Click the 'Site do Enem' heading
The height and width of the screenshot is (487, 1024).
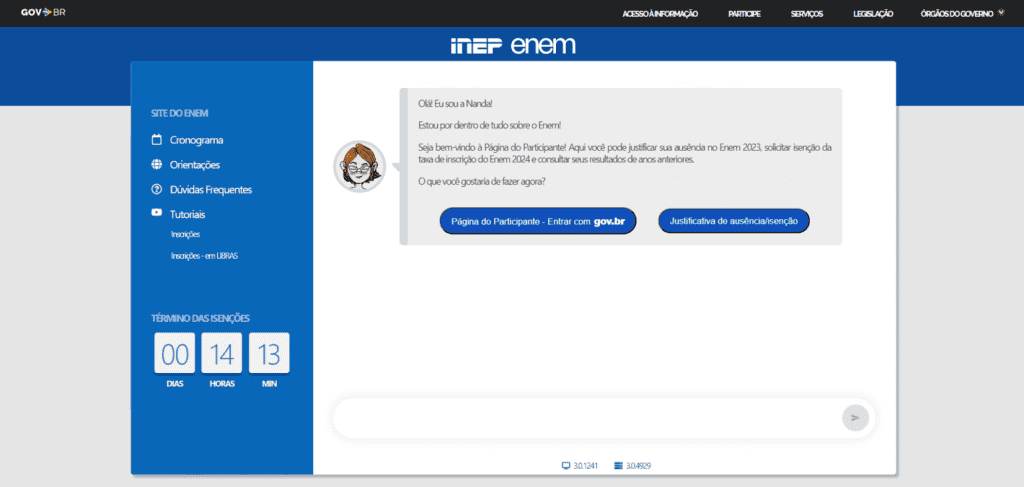[180, 113]
